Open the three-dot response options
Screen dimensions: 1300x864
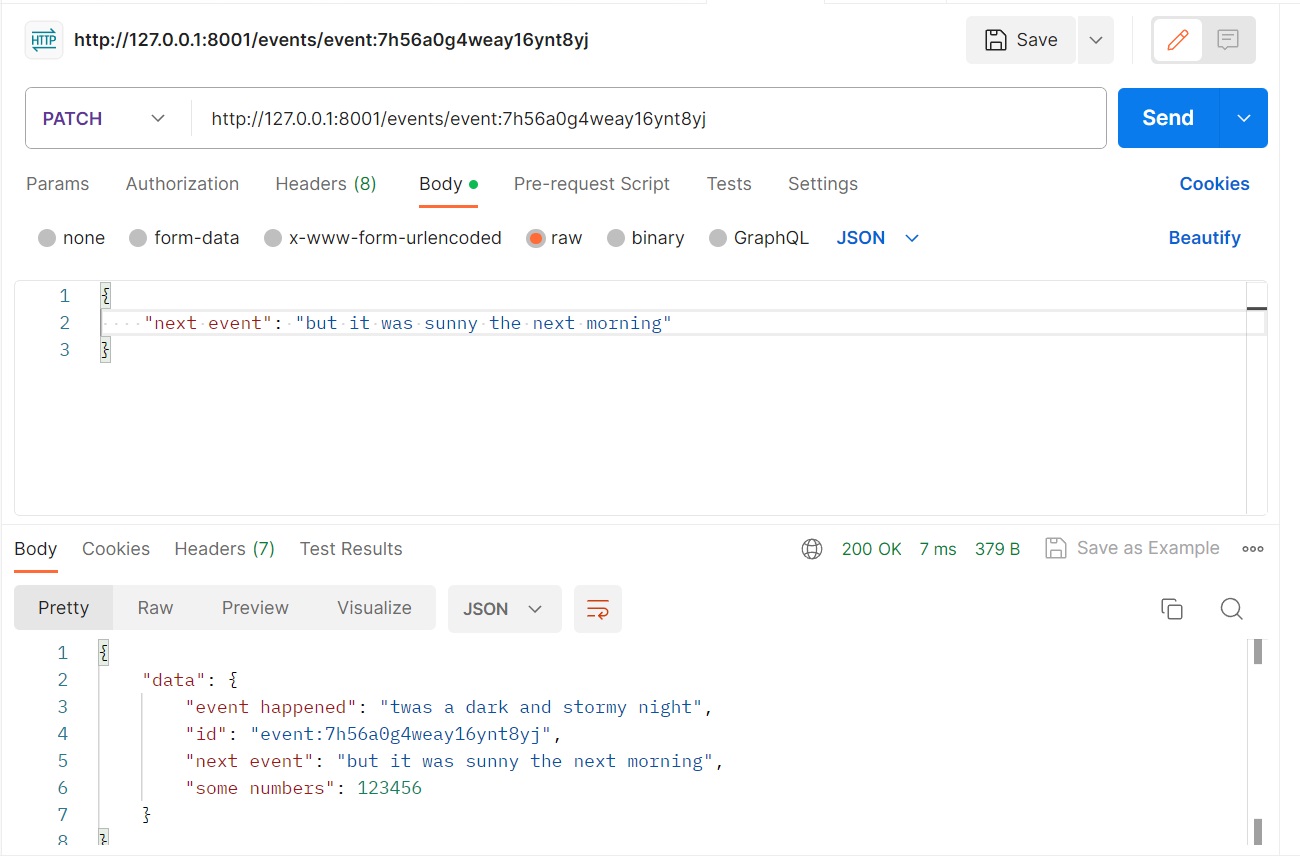(x=1253, y=549)
